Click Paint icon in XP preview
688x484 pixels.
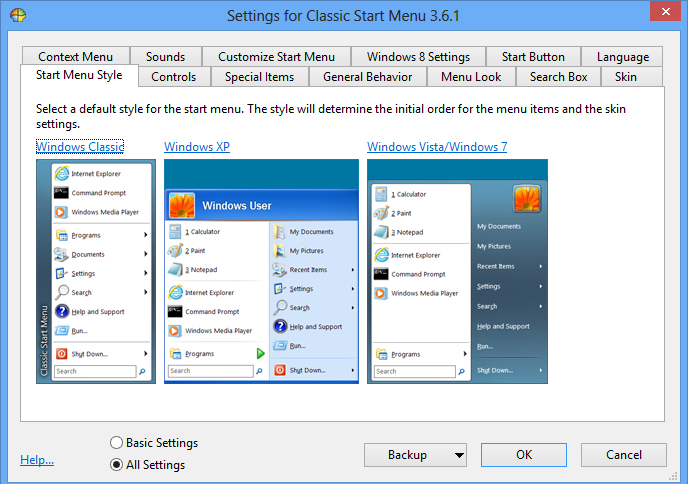(175, 251)
